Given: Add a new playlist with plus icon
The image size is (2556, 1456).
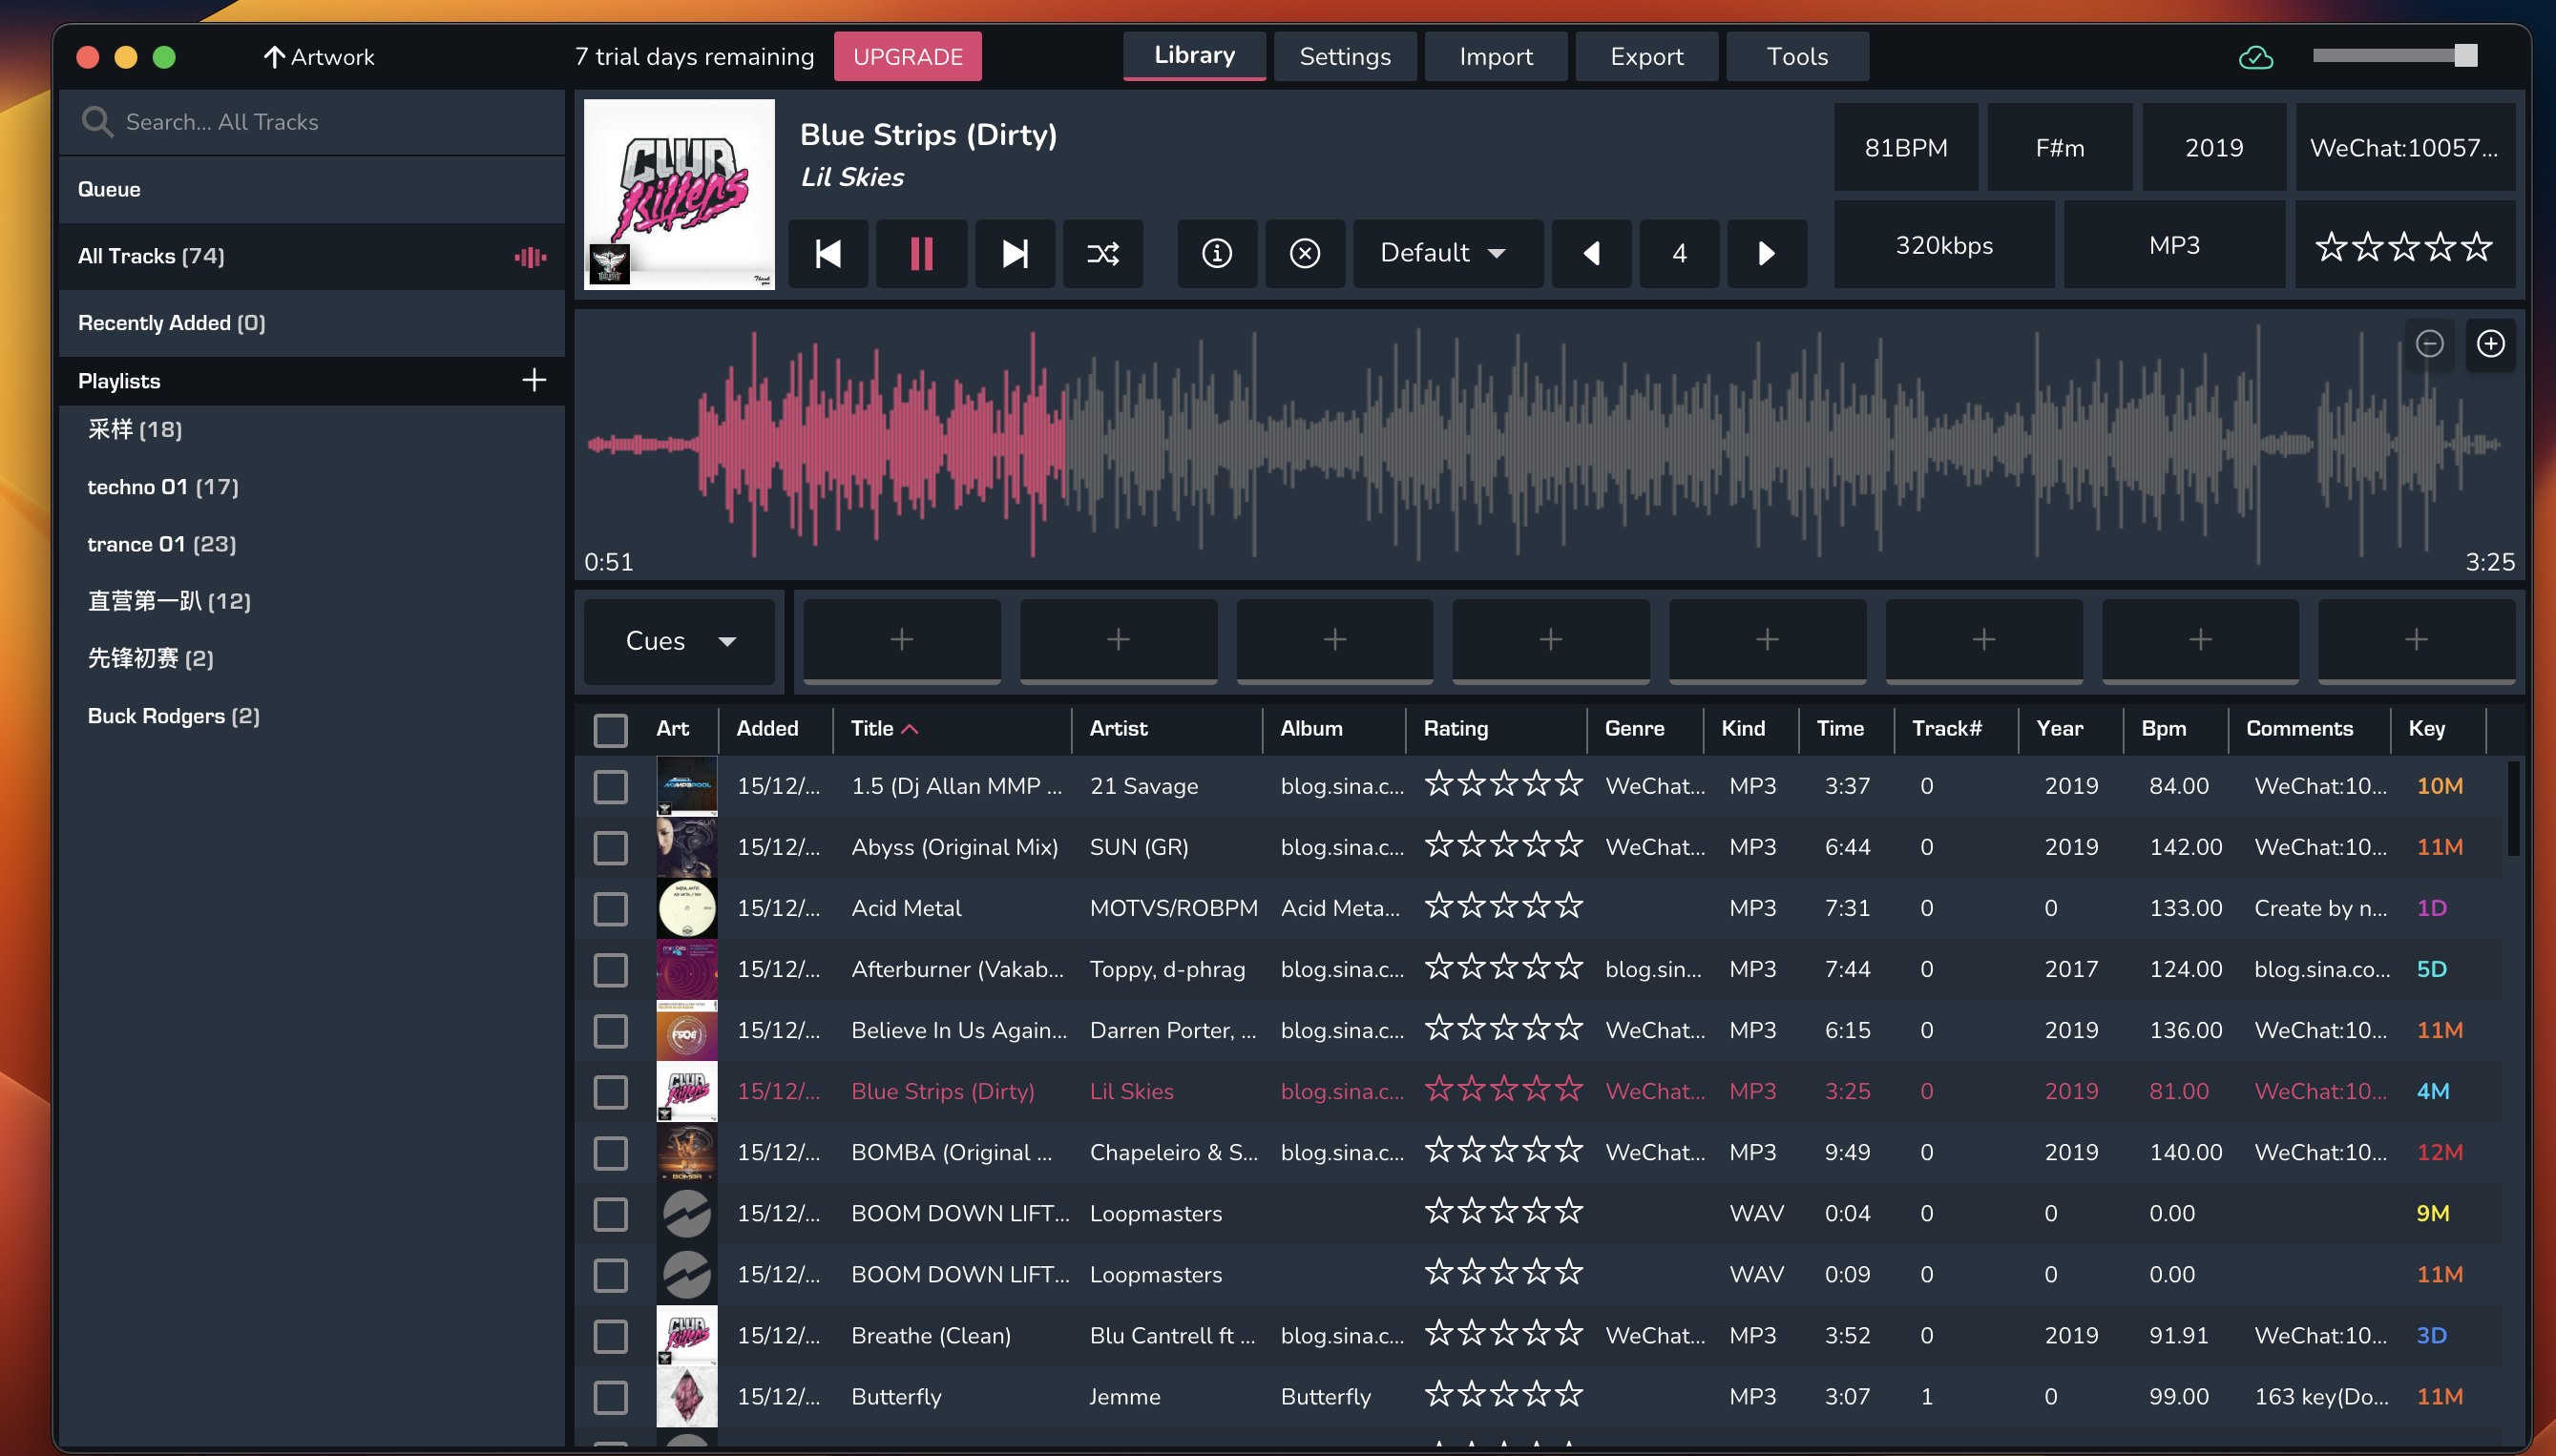Looking at the screenshot, I should point(534,380).
